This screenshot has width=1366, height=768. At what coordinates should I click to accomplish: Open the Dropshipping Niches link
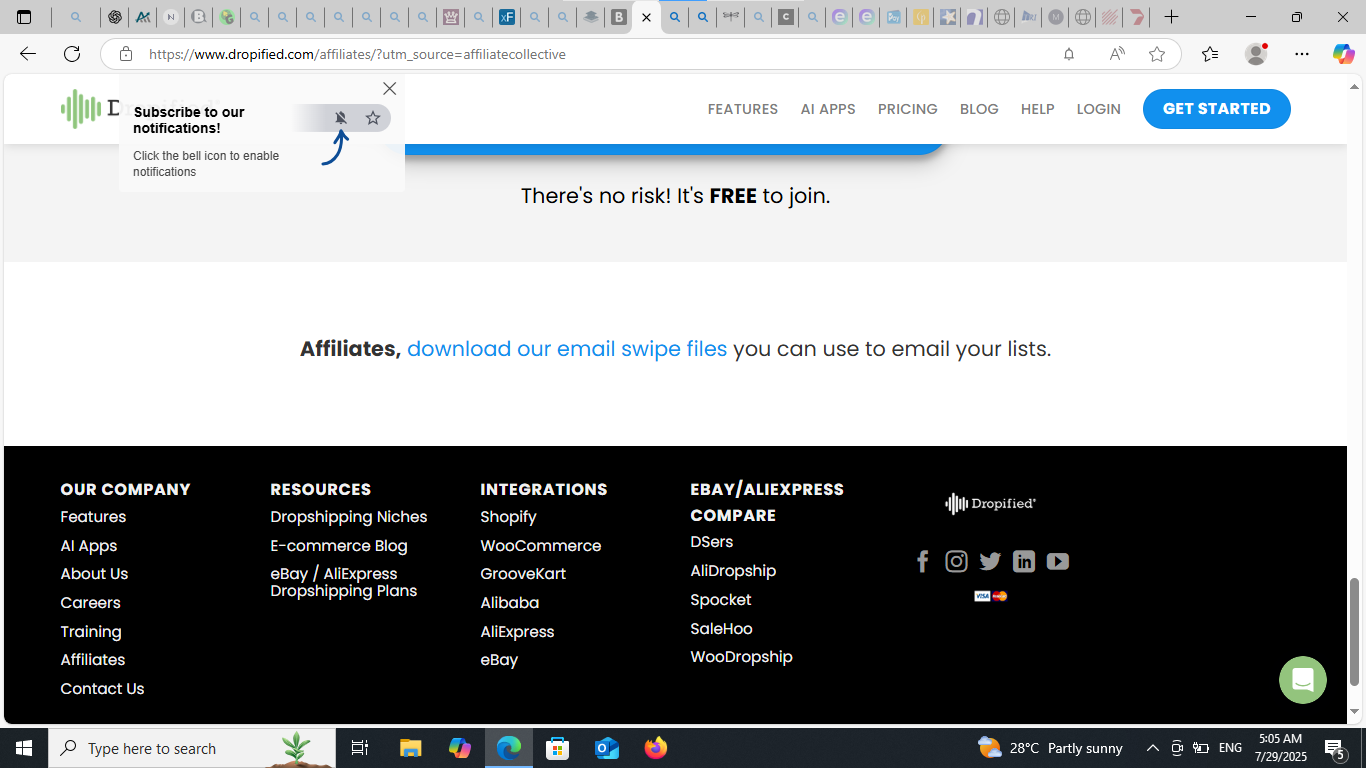point(349,517)
